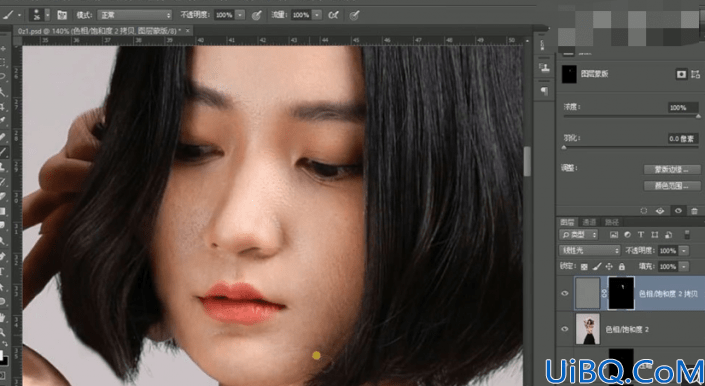The image size is (705, 386).
Task: Click the brush 不透明度 value field
Action: coord(224,15)
